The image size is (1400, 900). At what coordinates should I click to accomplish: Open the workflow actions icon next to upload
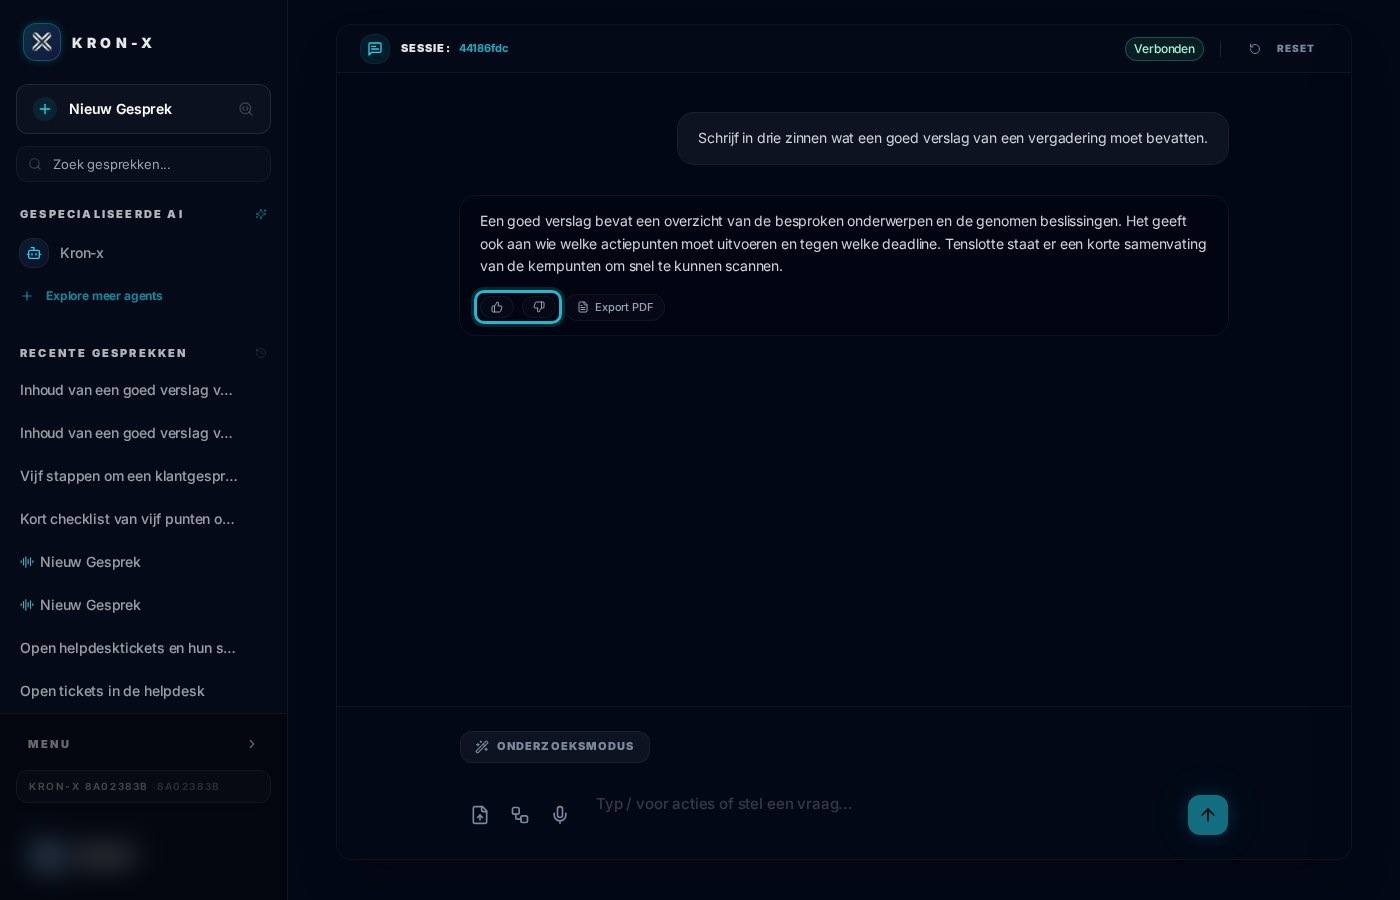click(x=520, y=815)
